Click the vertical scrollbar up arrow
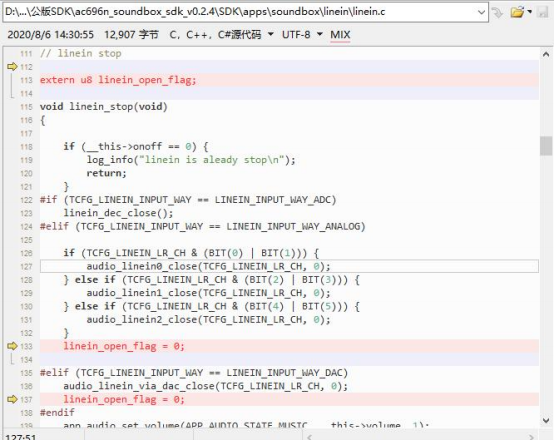Viewport: 554px width, 440px height. pos(546,54)
